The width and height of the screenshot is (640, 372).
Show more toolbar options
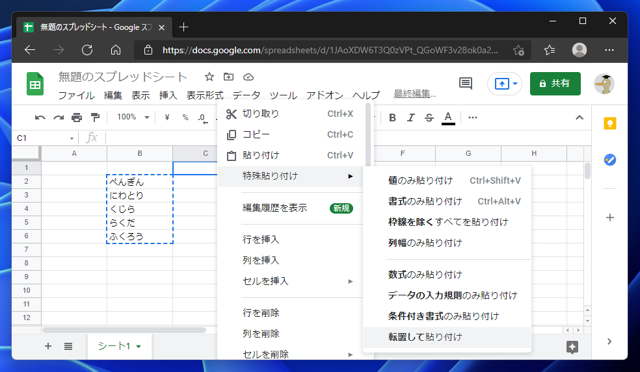pyautogui.click(x=473, y=118)
